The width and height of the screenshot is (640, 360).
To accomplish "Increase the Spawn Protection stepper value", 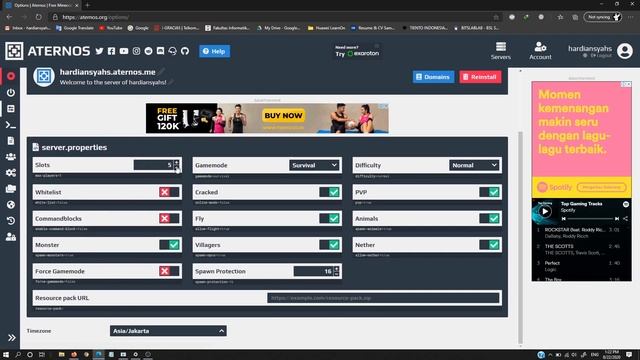I will [336, 269].
